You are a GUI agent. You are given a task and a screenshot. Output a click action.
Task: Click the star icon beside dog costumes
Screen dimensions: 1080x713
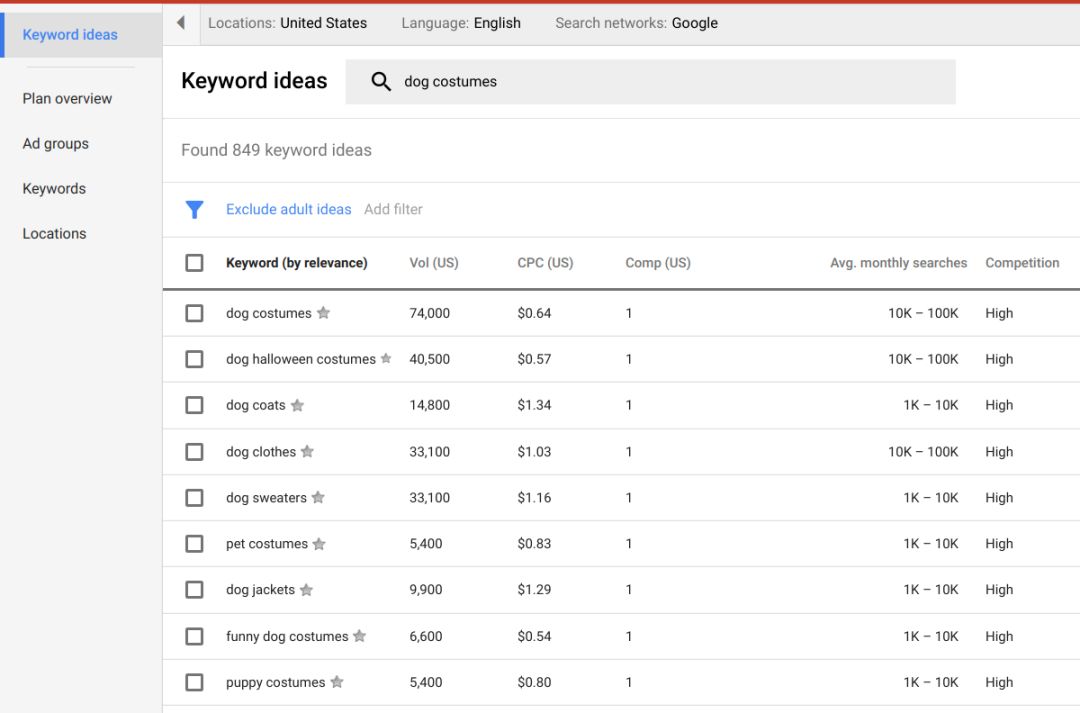click(x=323, y=313)
